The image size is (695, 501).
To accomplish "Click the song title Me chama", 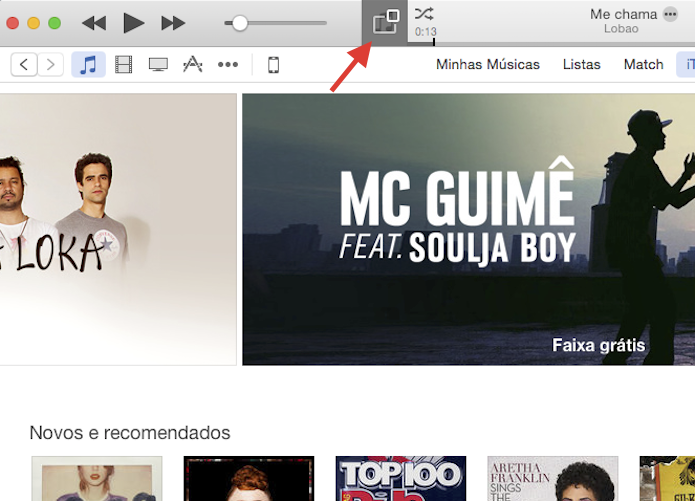I will 624,14.
